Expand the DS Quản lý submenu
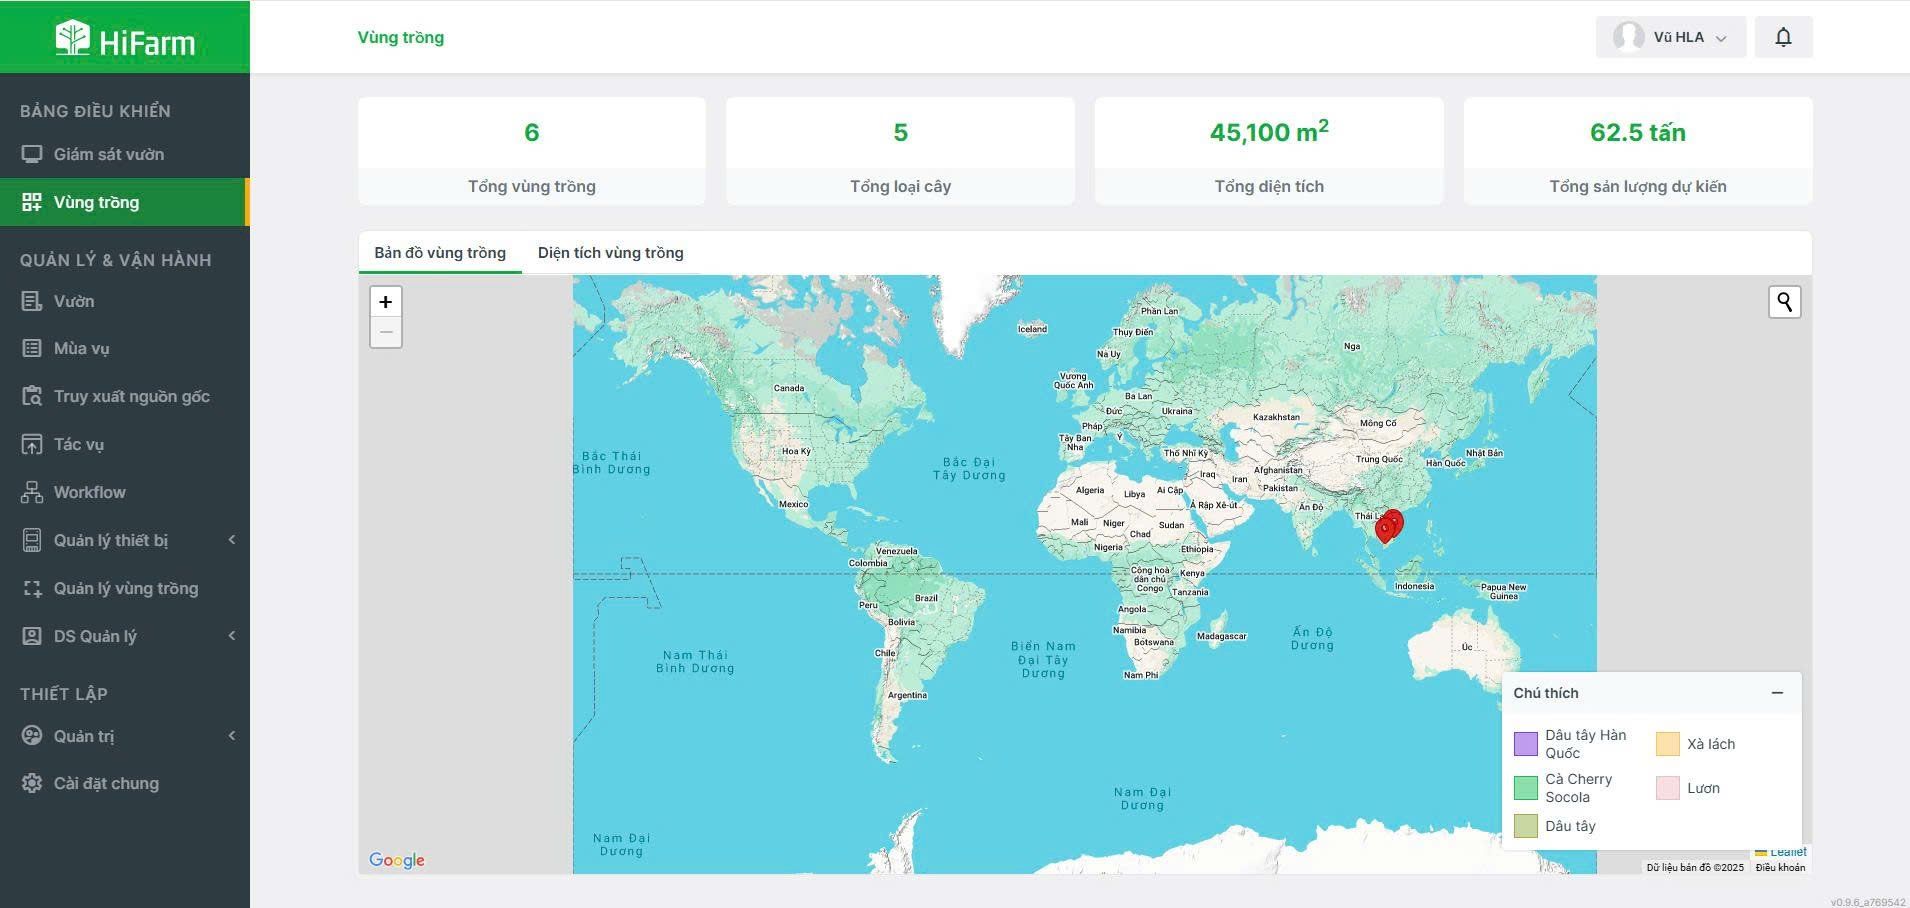The image size is (1910, 908). (x=231, y=636)
